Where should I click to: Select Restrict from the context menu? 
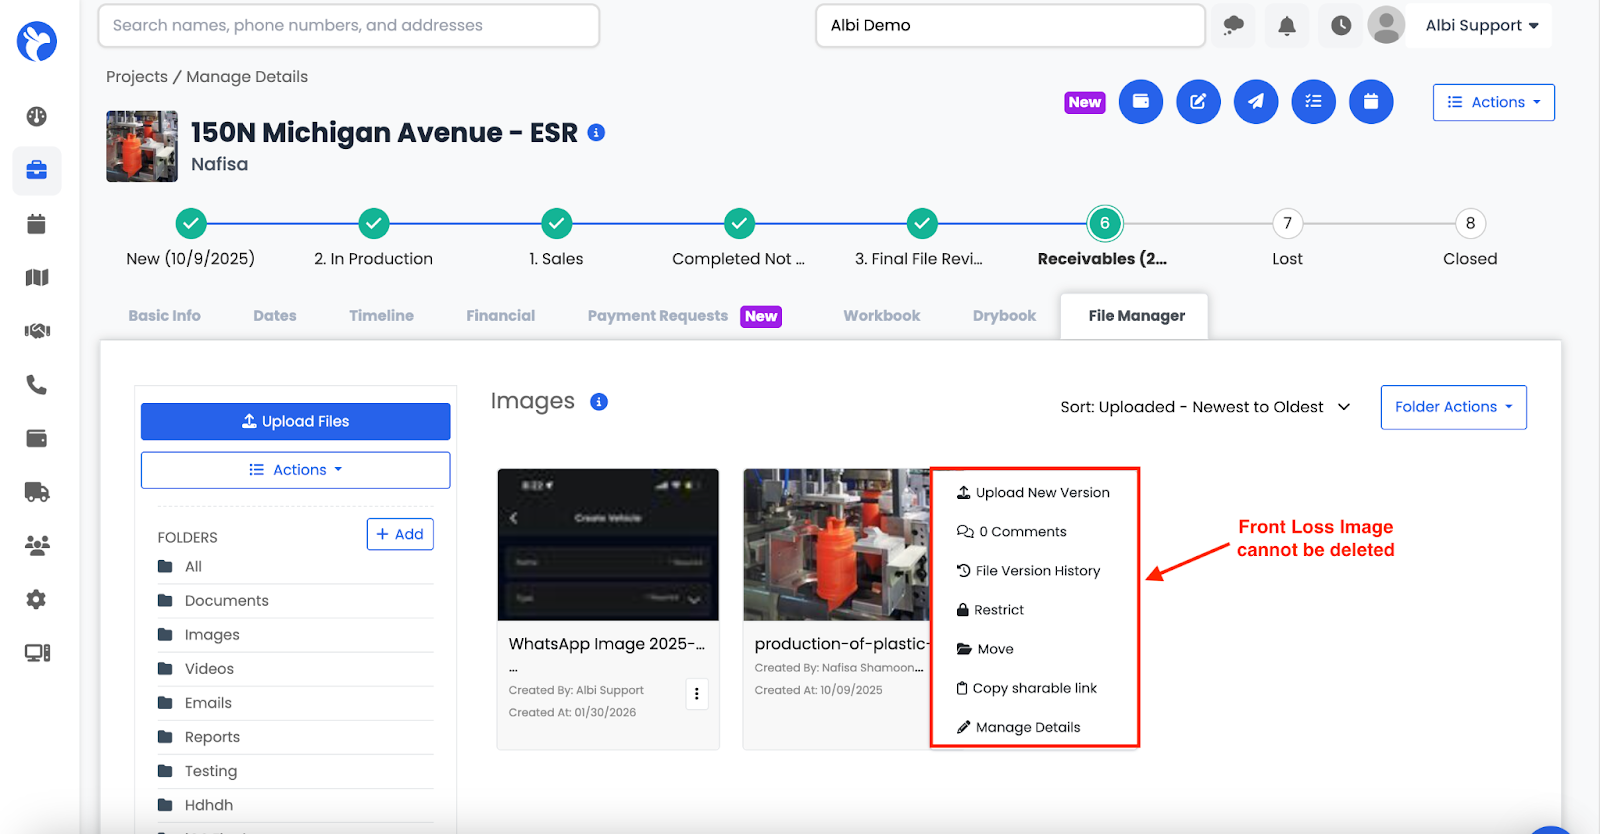point(998,610)
